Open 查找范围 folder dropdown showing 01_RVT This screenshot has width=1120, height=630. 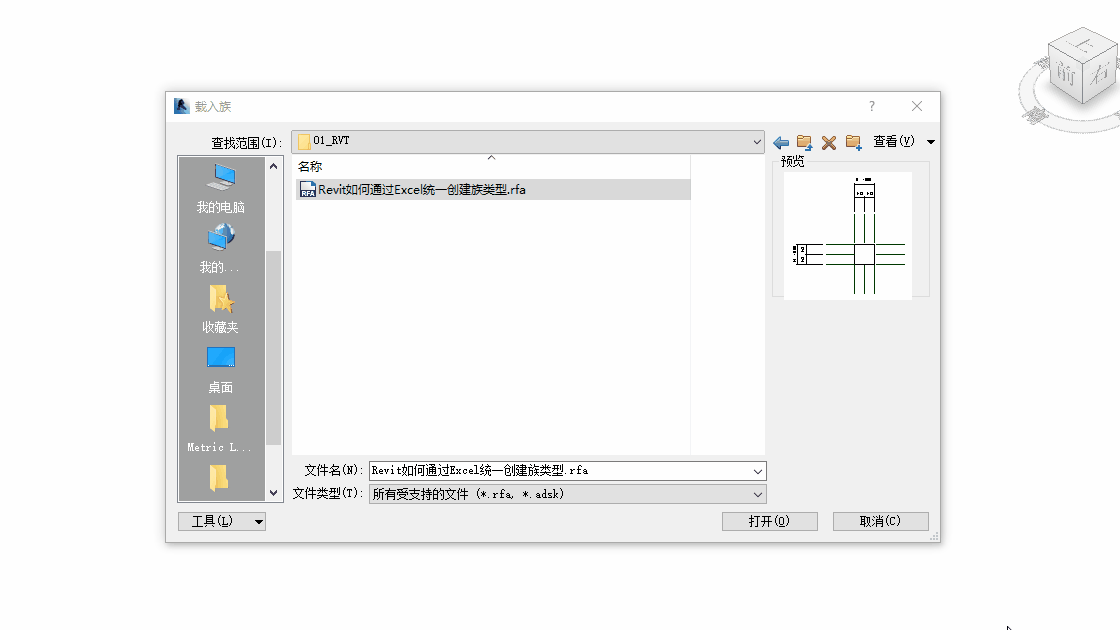528,141
